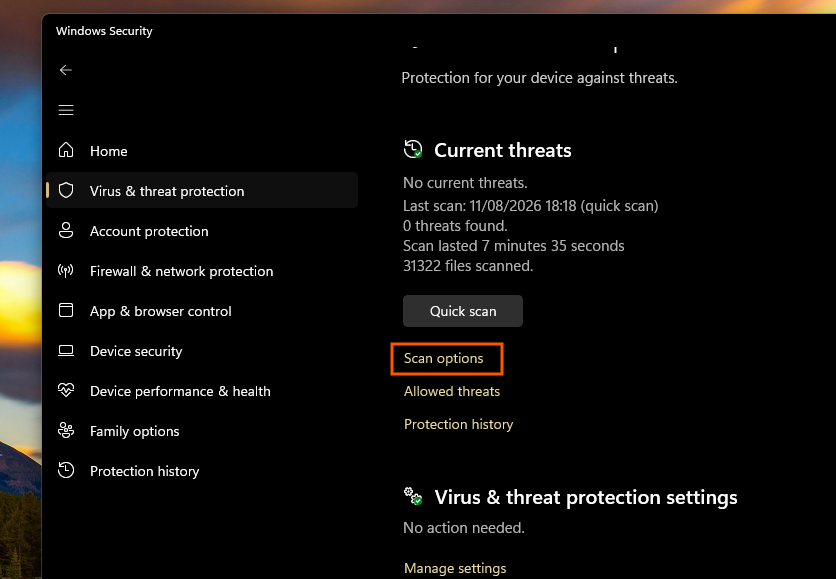Start a Quick scan
Screen dimensions: 836x579
click(x=463, y=311)
